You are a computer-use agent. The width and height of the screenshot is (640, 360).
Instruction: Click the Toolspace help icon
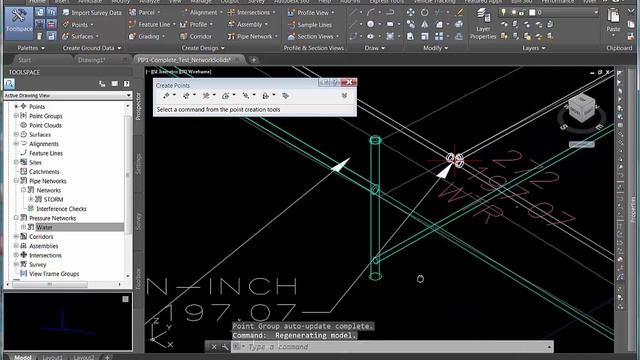(127, 84)
